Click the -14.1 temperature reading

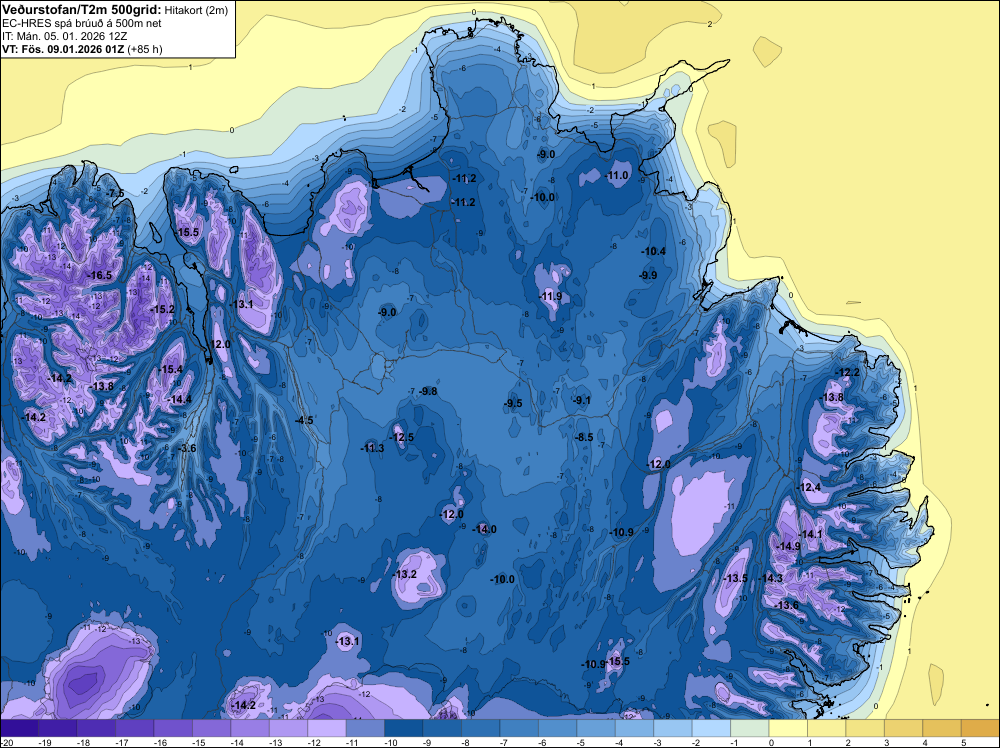(811, 534)
